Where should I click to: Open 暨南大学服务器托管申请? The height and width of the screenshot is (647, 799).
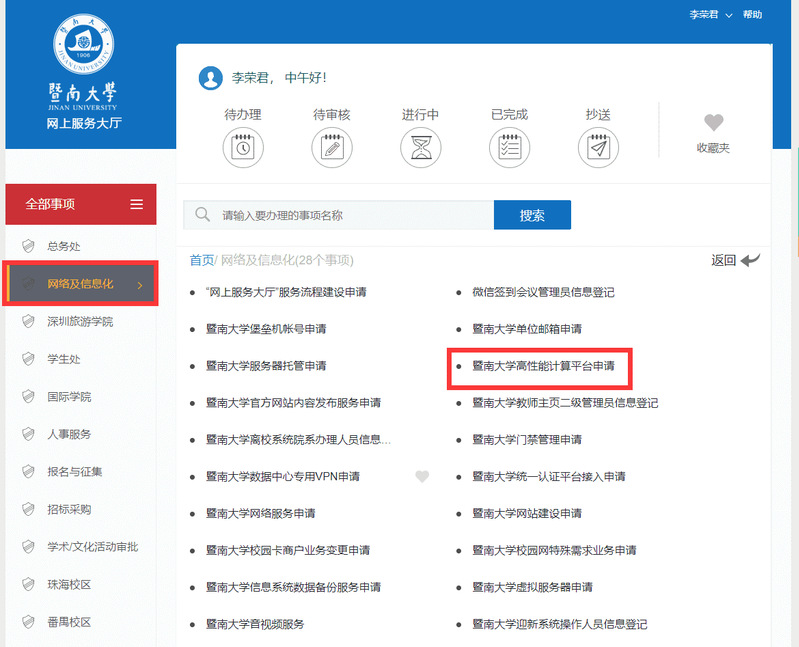(266, 366)
